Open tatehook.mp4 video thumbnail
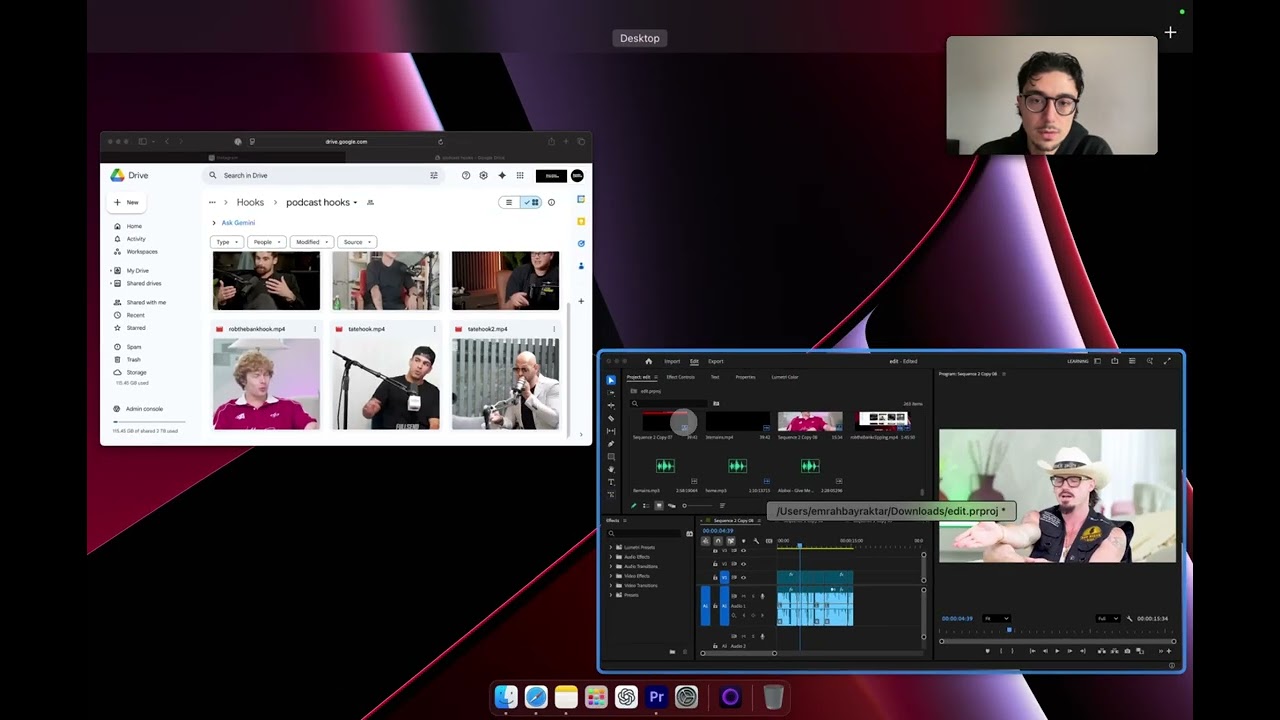The width and height of the screenshot is (1280, 720). tap(385, 384)
